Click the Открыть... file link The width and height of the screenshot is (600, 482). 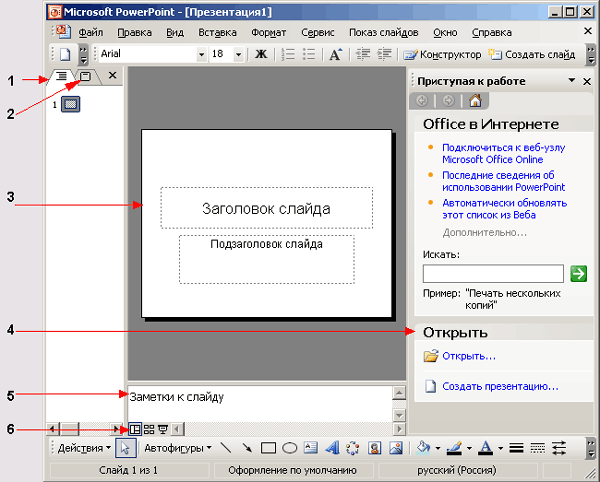tap(469, 356)
